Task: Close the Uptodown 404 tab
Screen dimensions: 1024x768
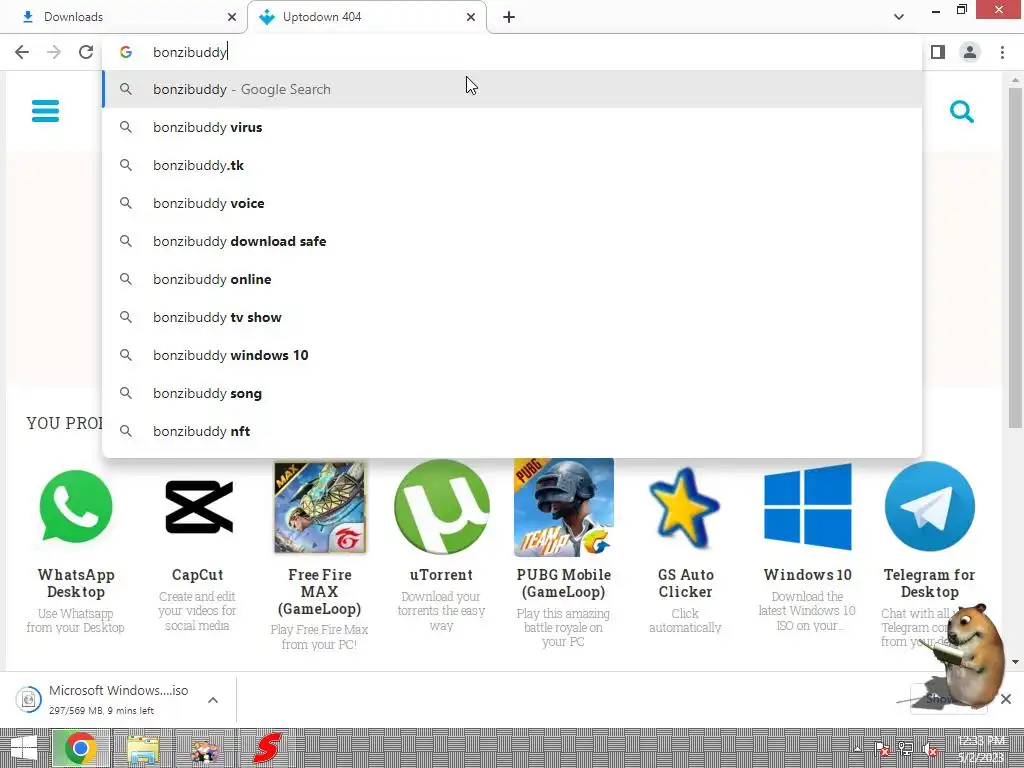Action: tap(471, 17)
